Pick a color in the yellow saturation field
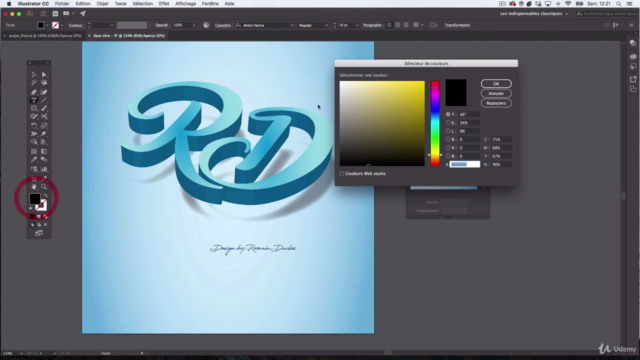 [382, 123]
